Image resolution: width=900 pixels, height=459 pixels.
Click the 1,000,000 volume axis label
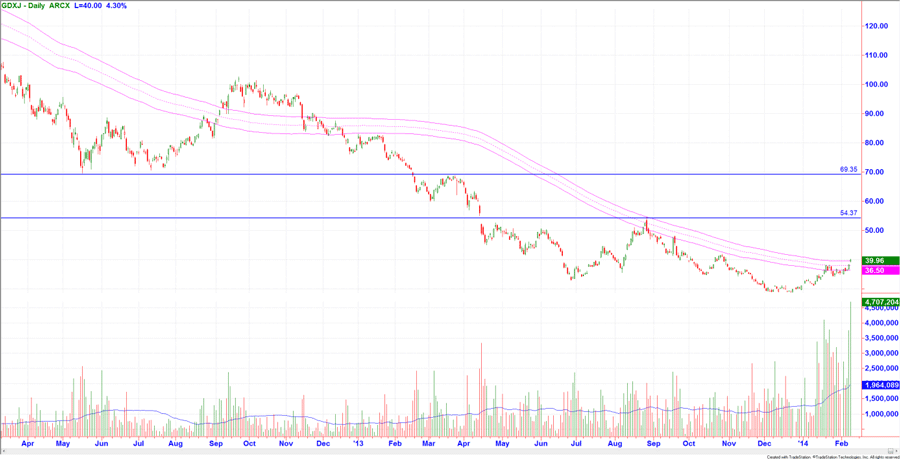(x=881, y=414)
